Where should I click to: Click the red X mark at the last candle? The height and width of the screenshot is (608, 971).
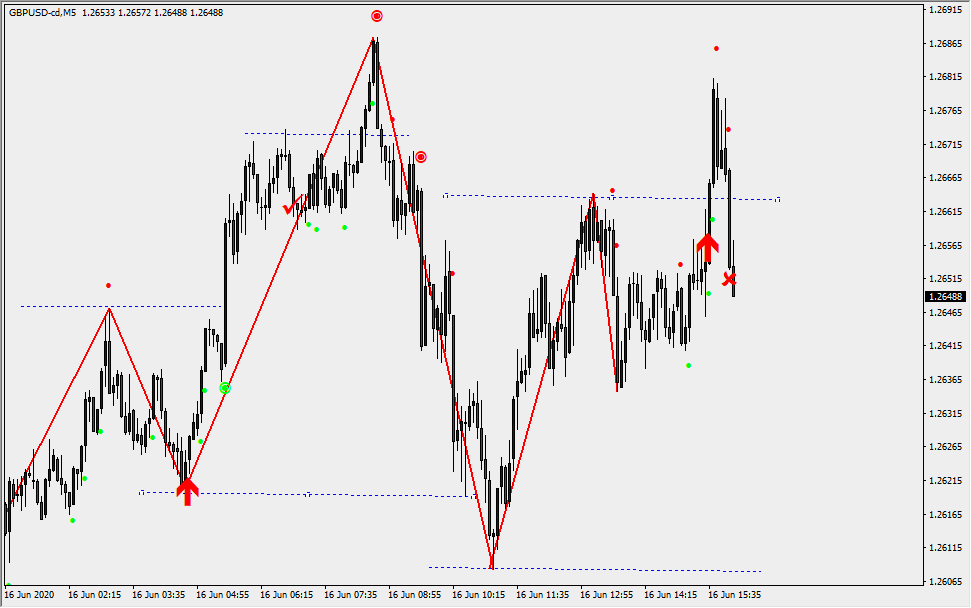[730, 279]
